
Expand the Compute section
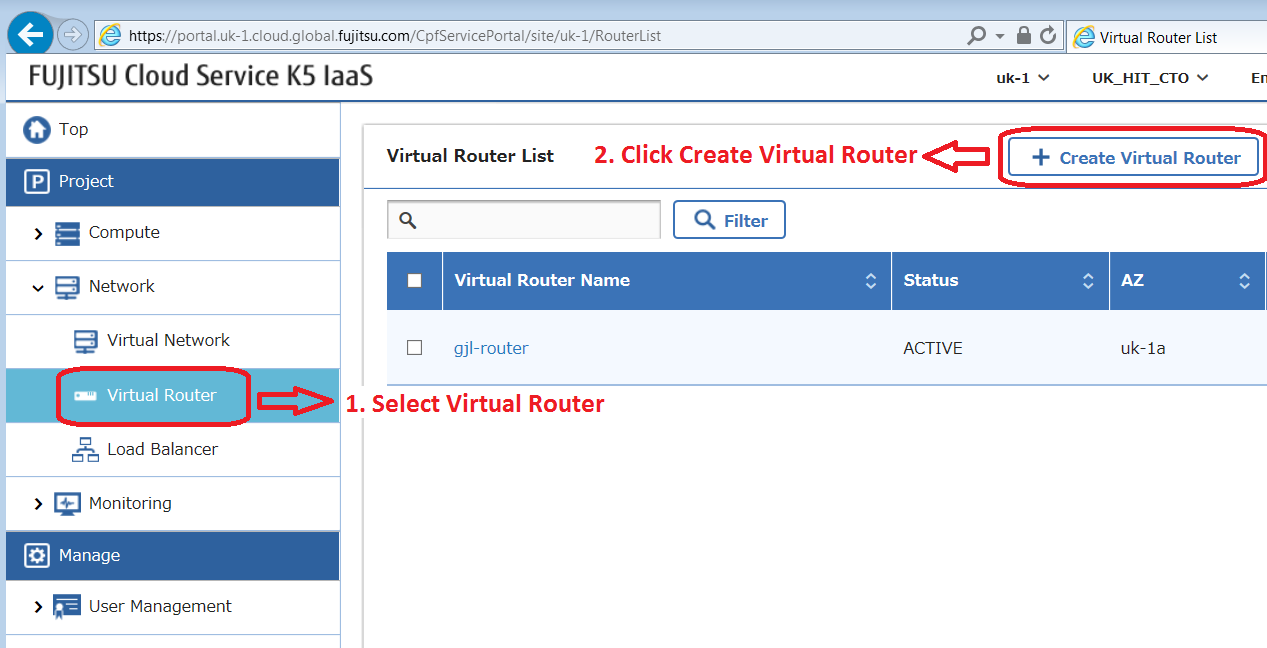tap(38, 234)
